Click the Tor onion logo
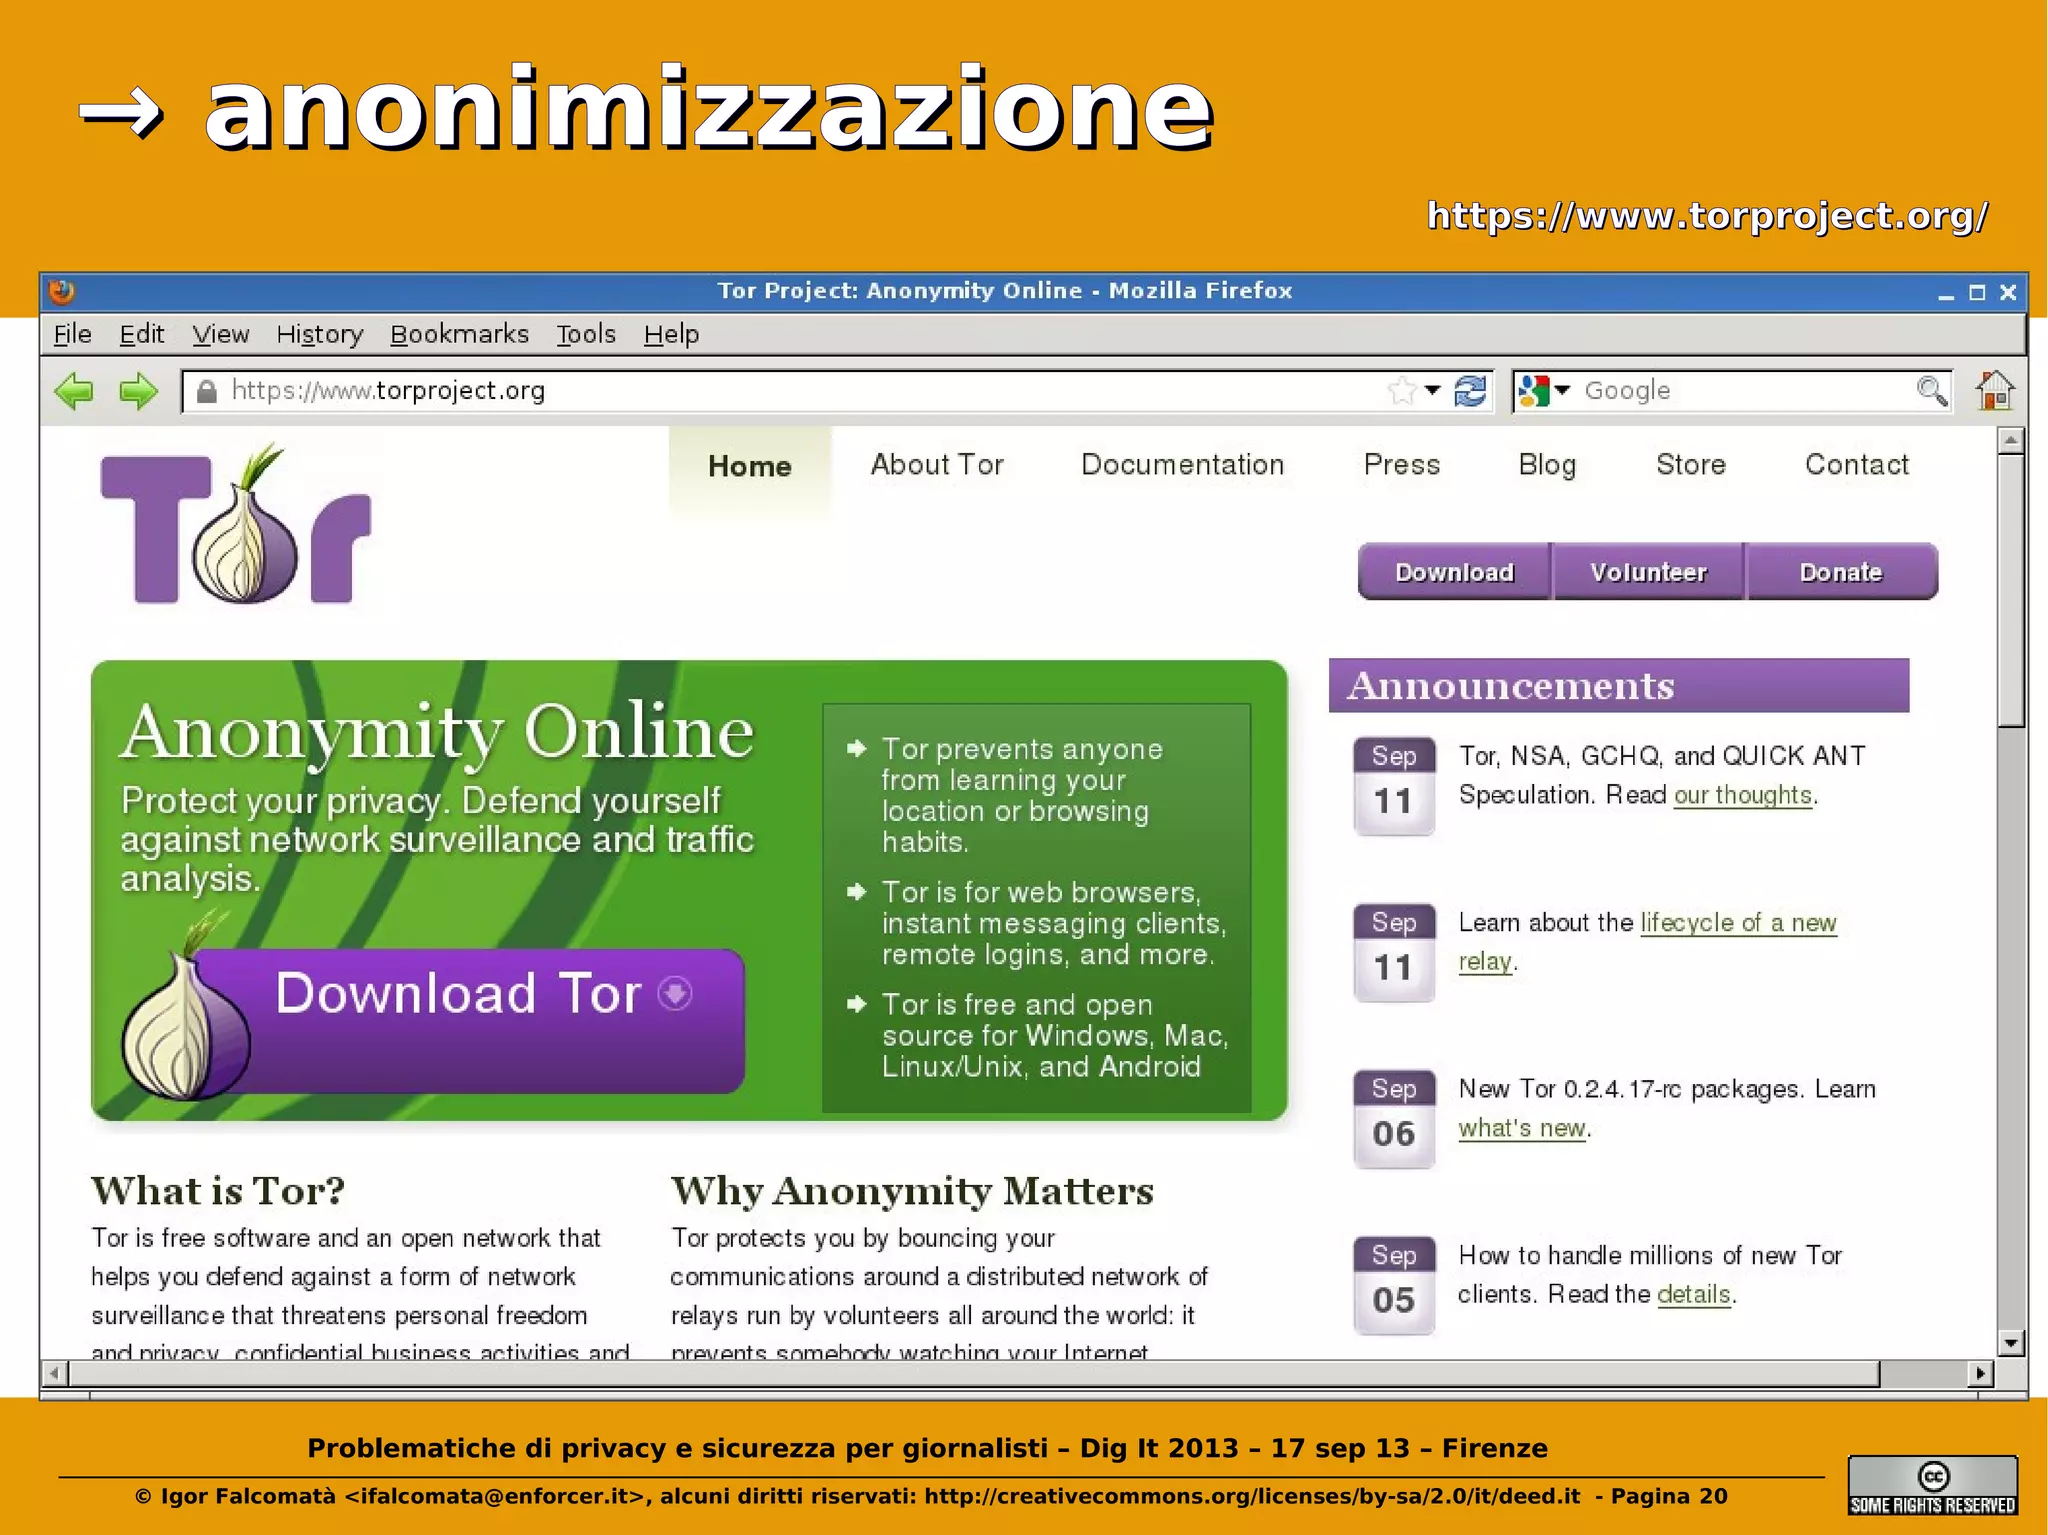The image size is (2048, 1535). (236, 524)
